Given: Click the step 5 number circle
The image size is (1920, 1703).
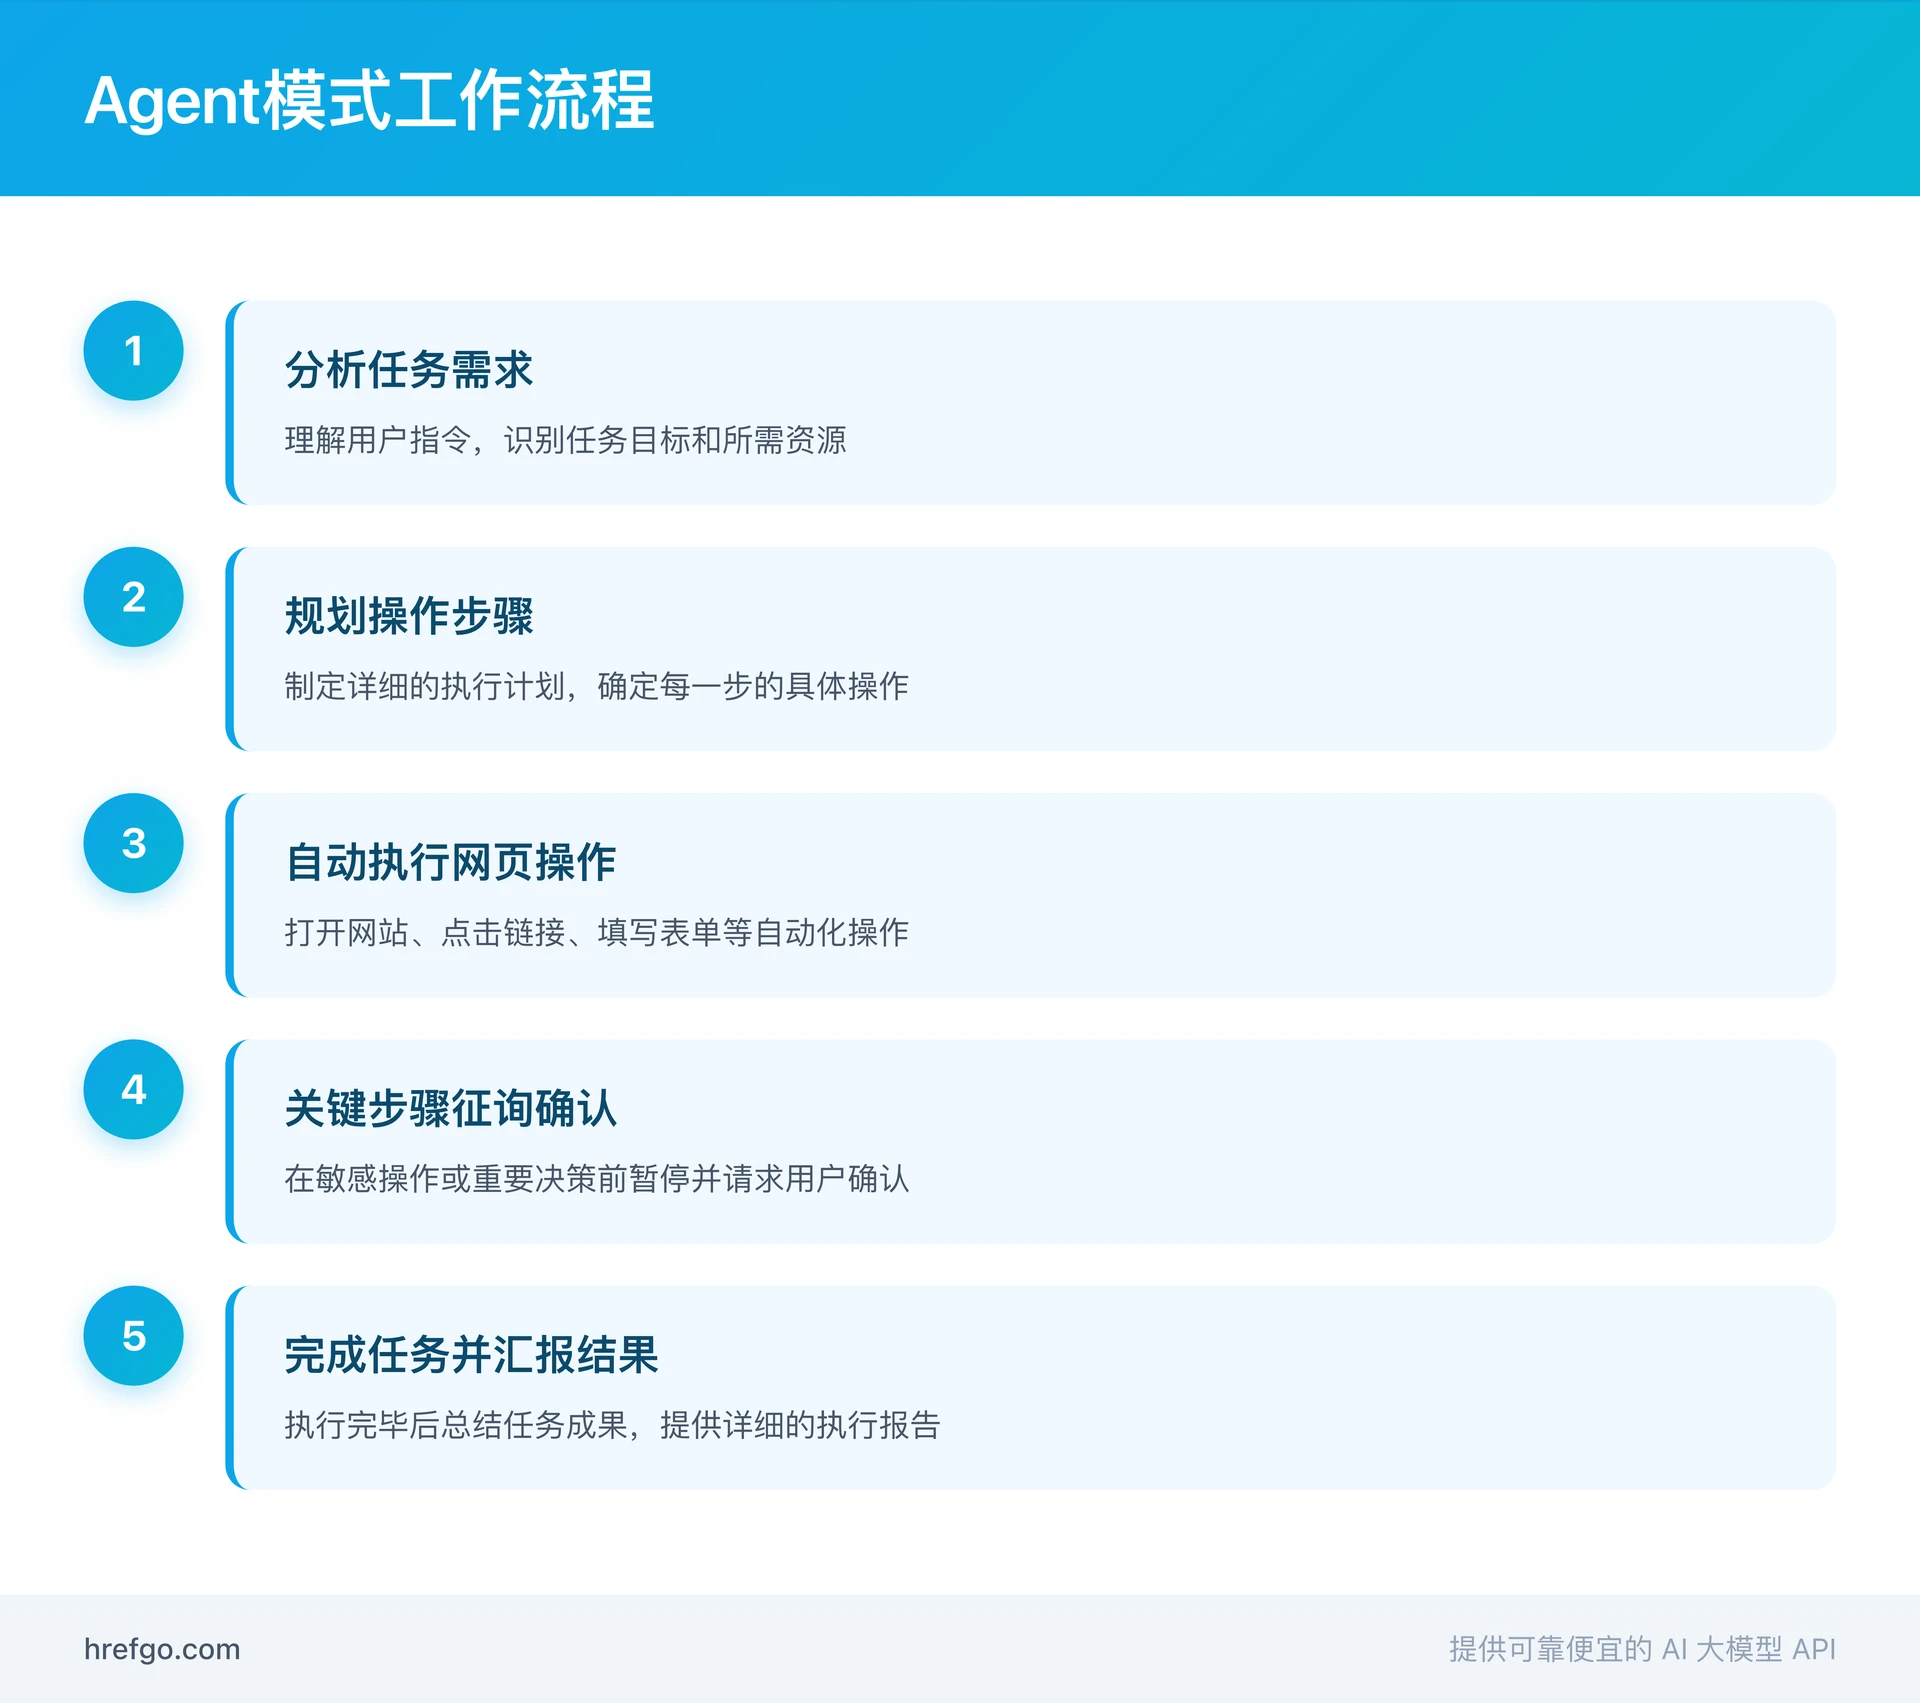Looking at the screenshot, I should [x=133, y=1336].
